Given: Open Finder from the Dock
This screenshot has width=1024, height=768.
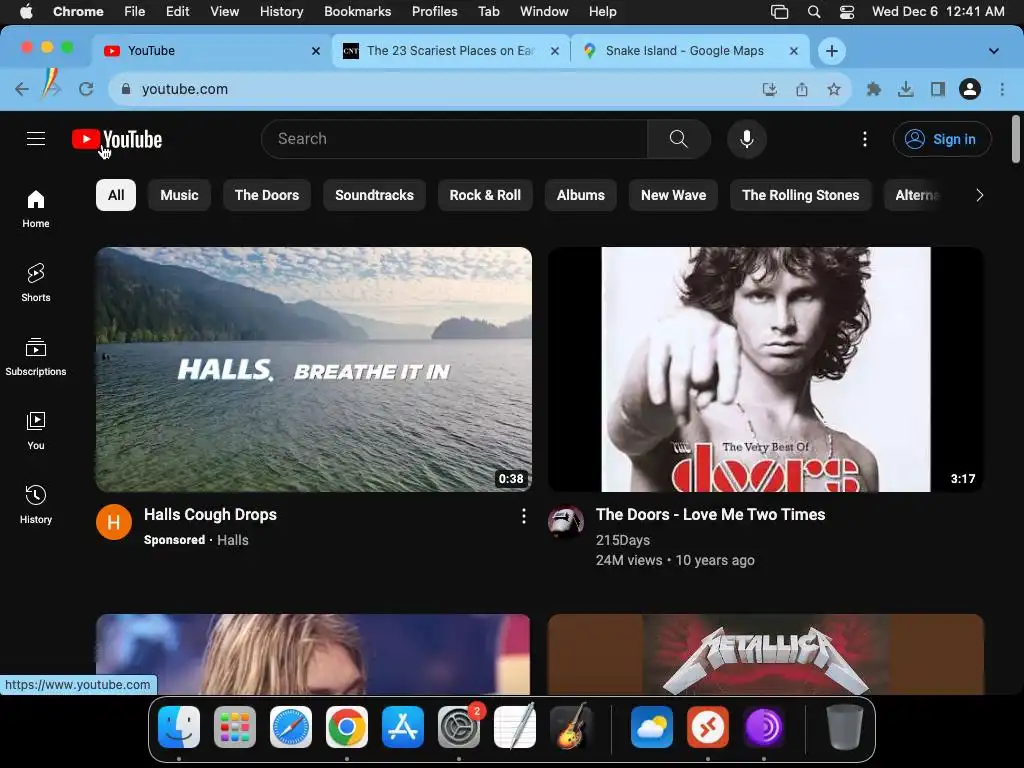Looking at the screenshot, I should click(179, 727).
